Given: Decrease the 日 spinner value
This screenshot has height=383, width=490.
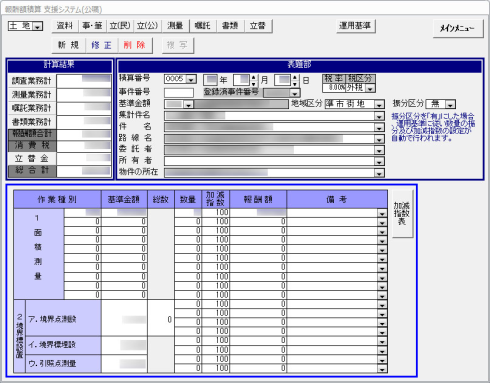Looking at the screenshot, I should coord(295,83).
